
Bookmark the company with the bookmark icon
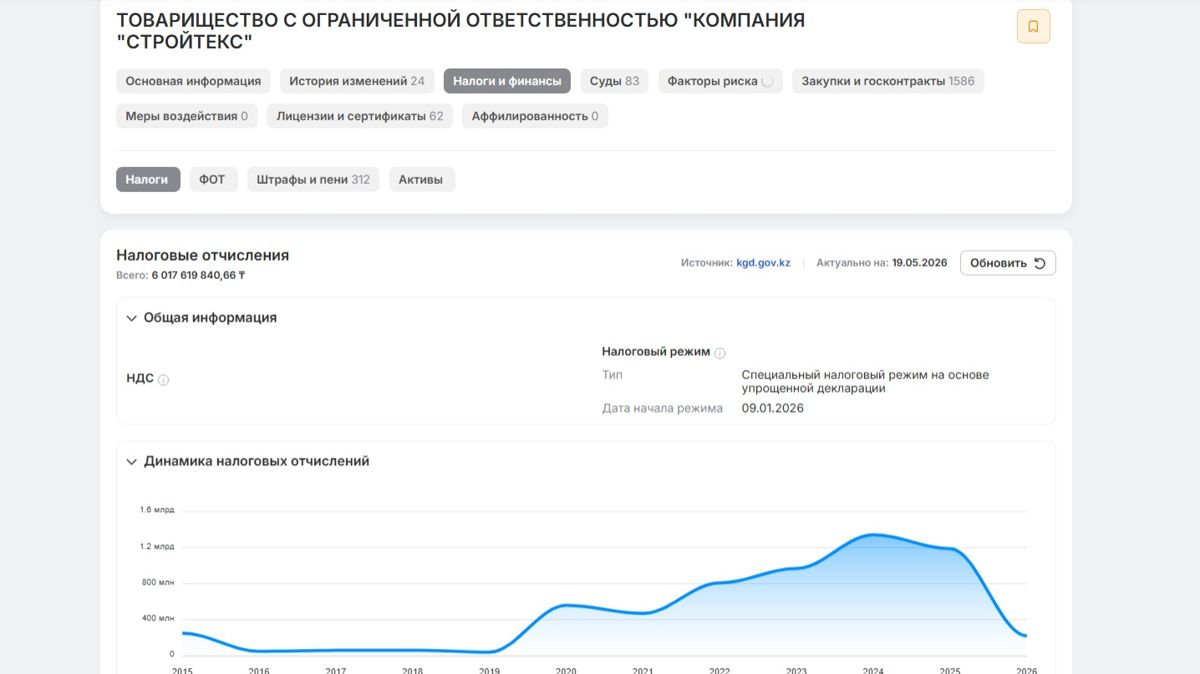pos(1033,26)
